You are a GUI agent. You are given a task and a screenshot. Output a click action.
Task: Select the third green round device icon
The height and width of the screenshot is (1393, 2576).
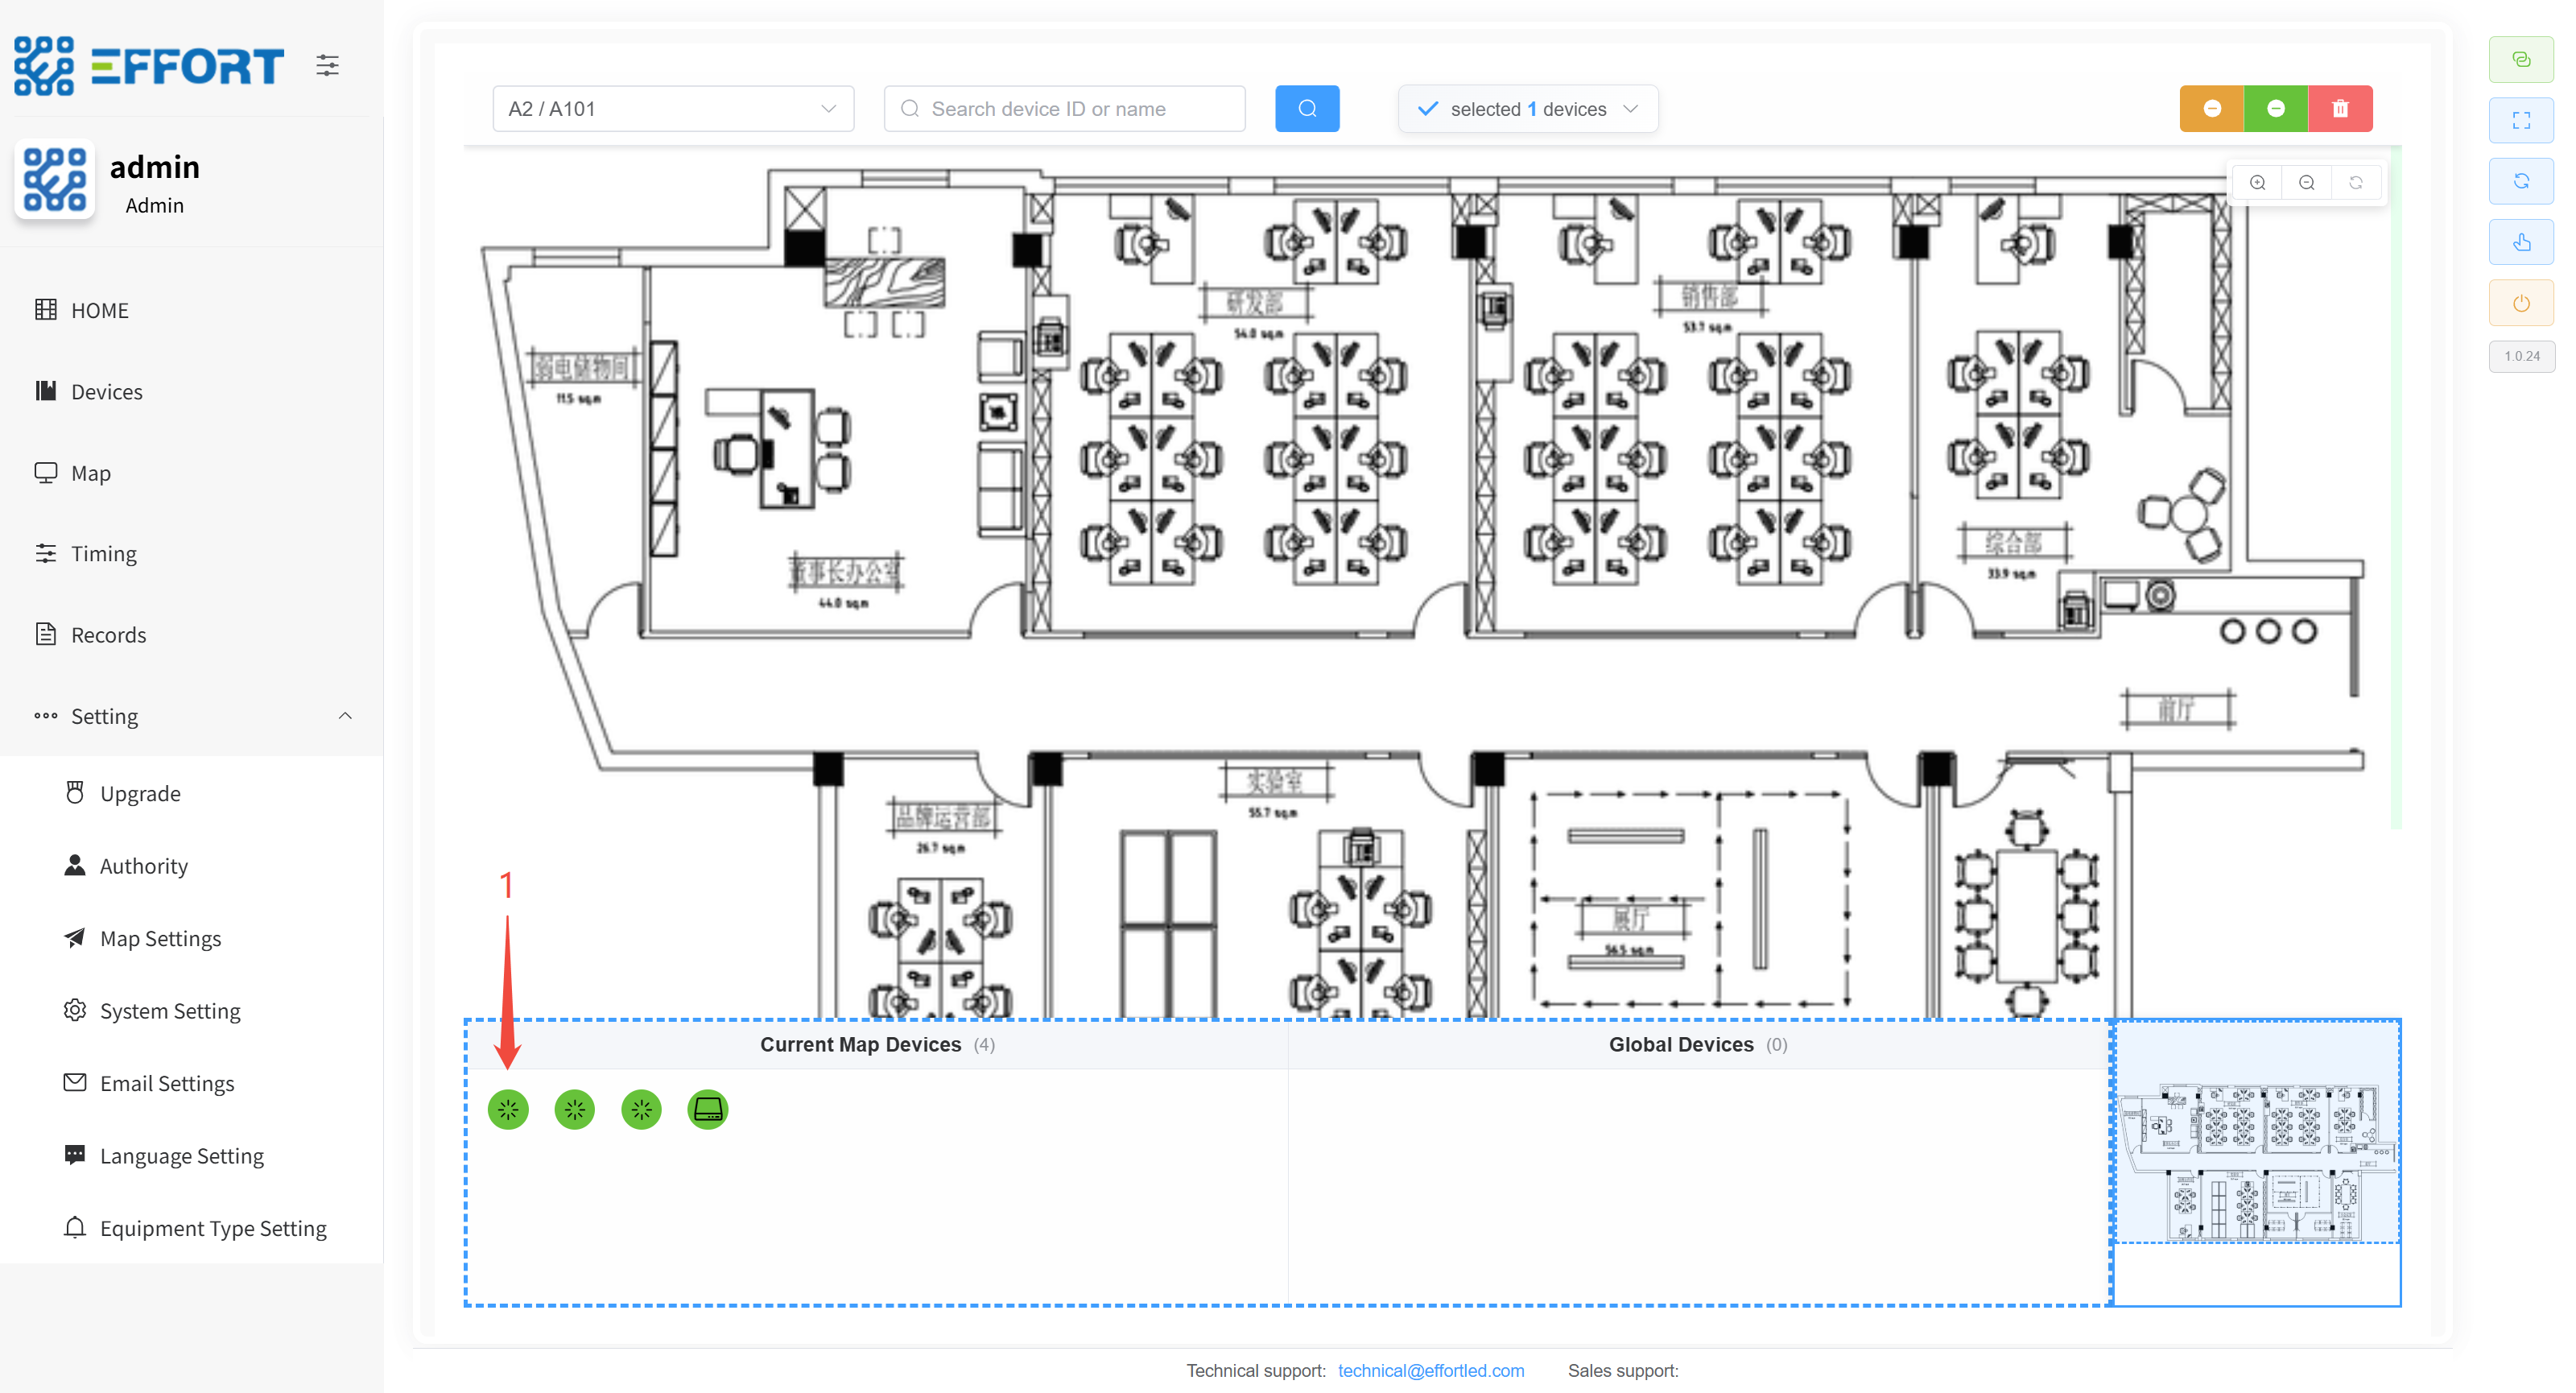[641, 1109]
